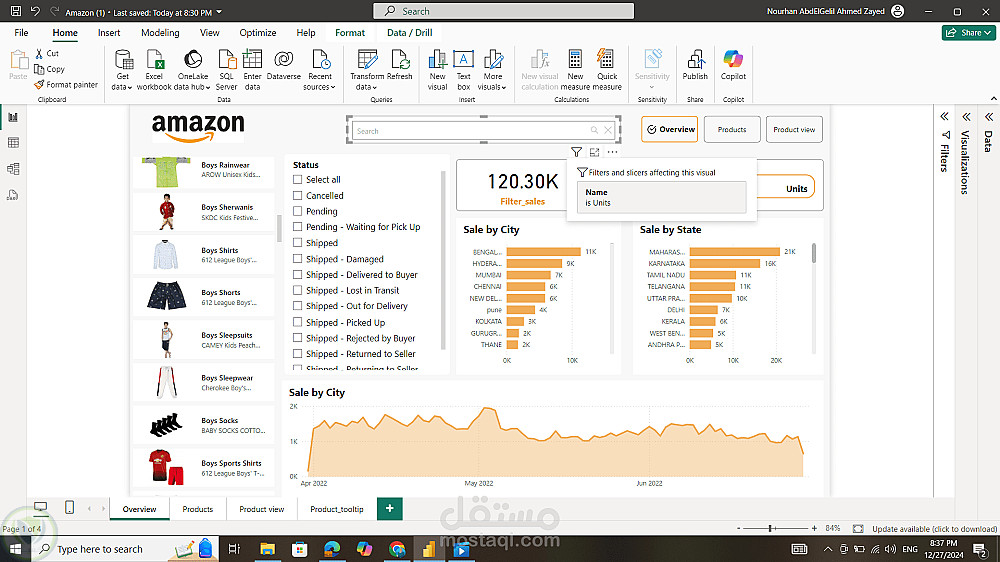Click Product view navigation button in report

(x=794, y=129)
